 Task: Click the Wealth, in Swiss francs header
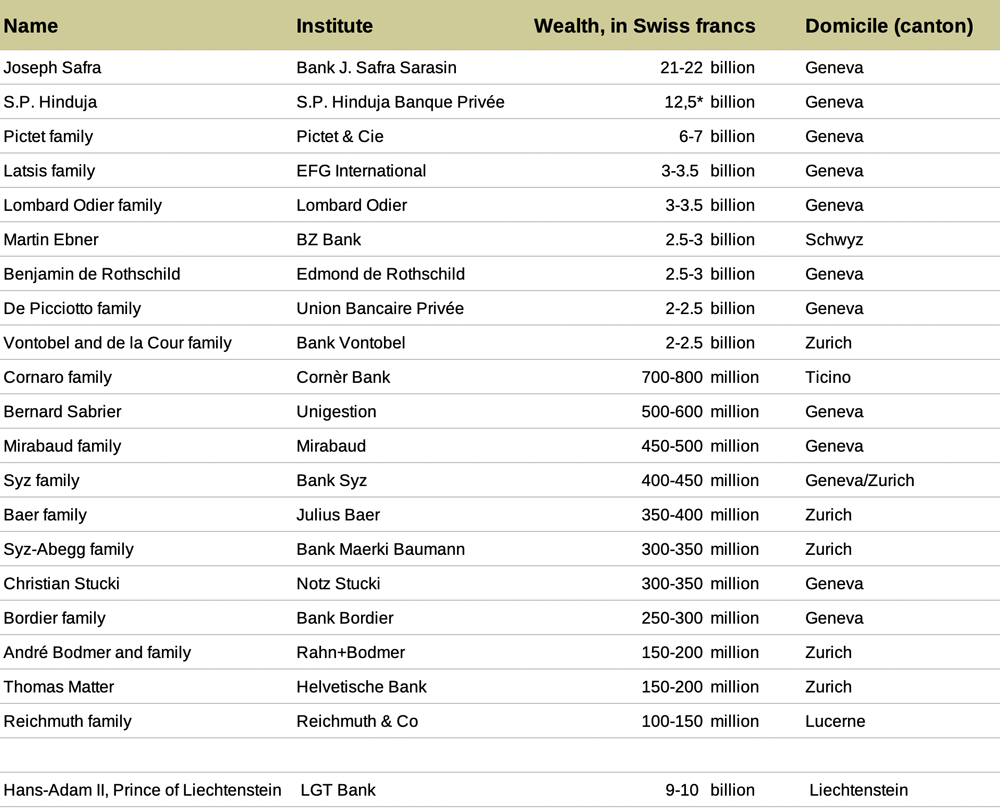coord(644,26)
